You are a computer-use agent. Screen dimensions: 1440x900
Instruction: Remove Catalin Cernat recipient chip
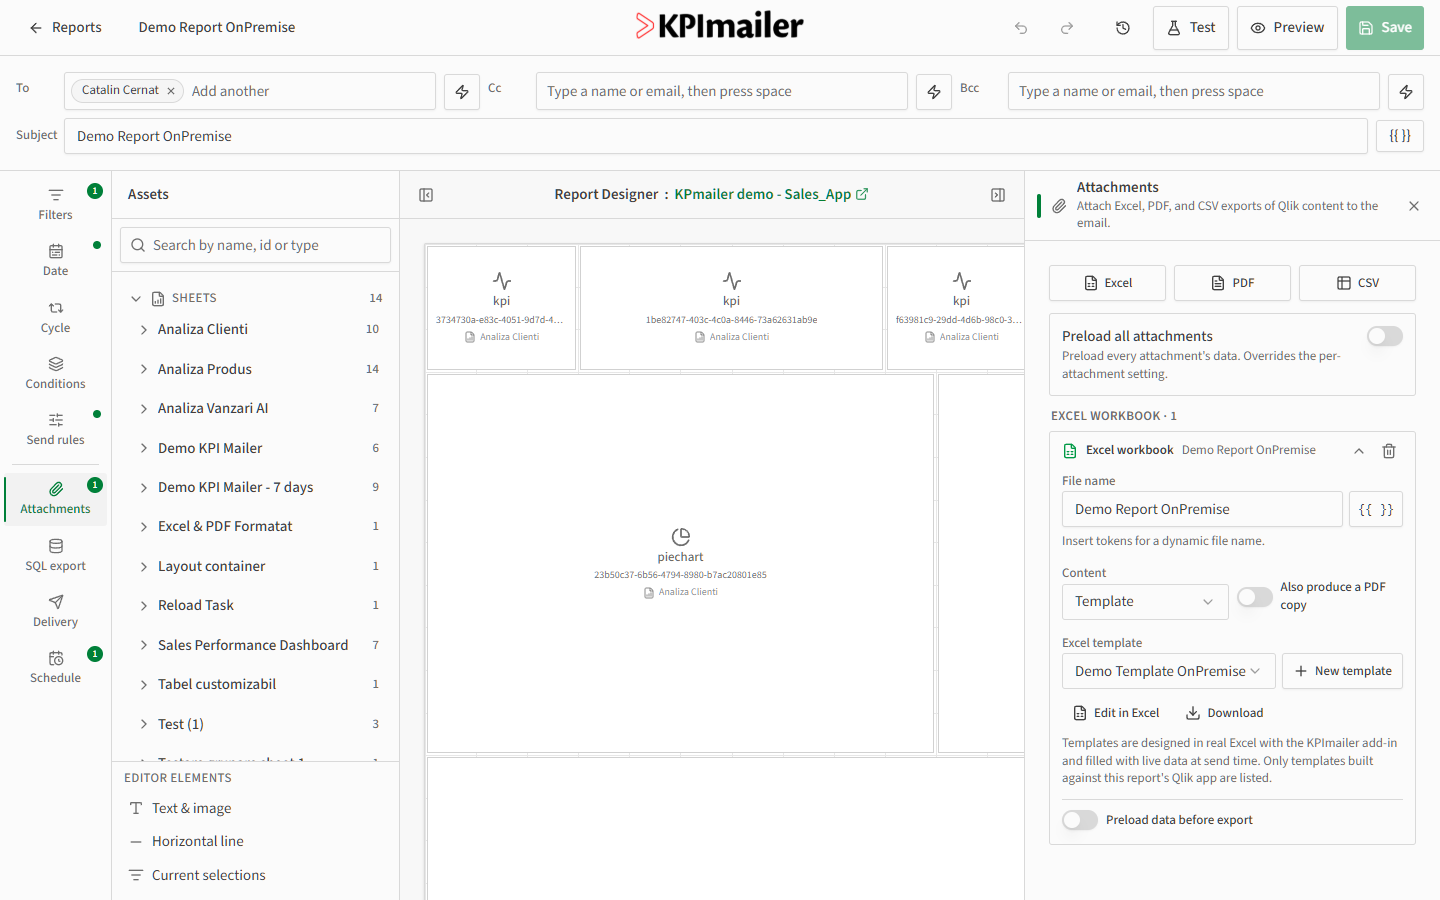171,91
